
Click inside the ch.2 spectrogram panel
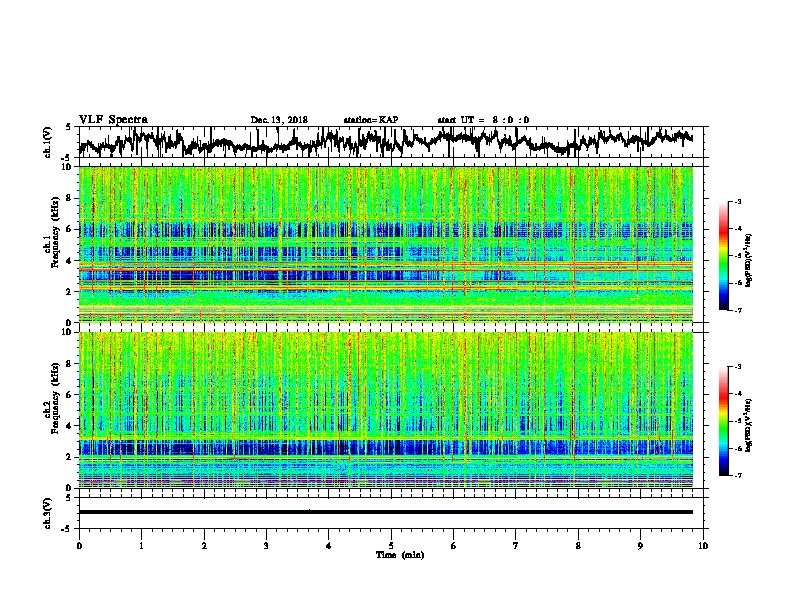(385, 410)
